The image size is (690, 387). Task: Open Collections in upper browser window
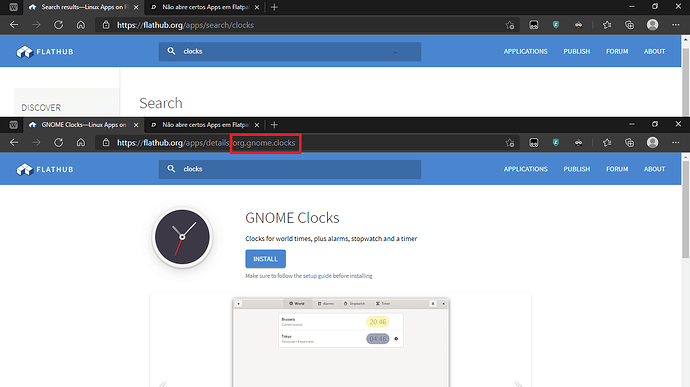pyautogui.click(x=630, y=25)
